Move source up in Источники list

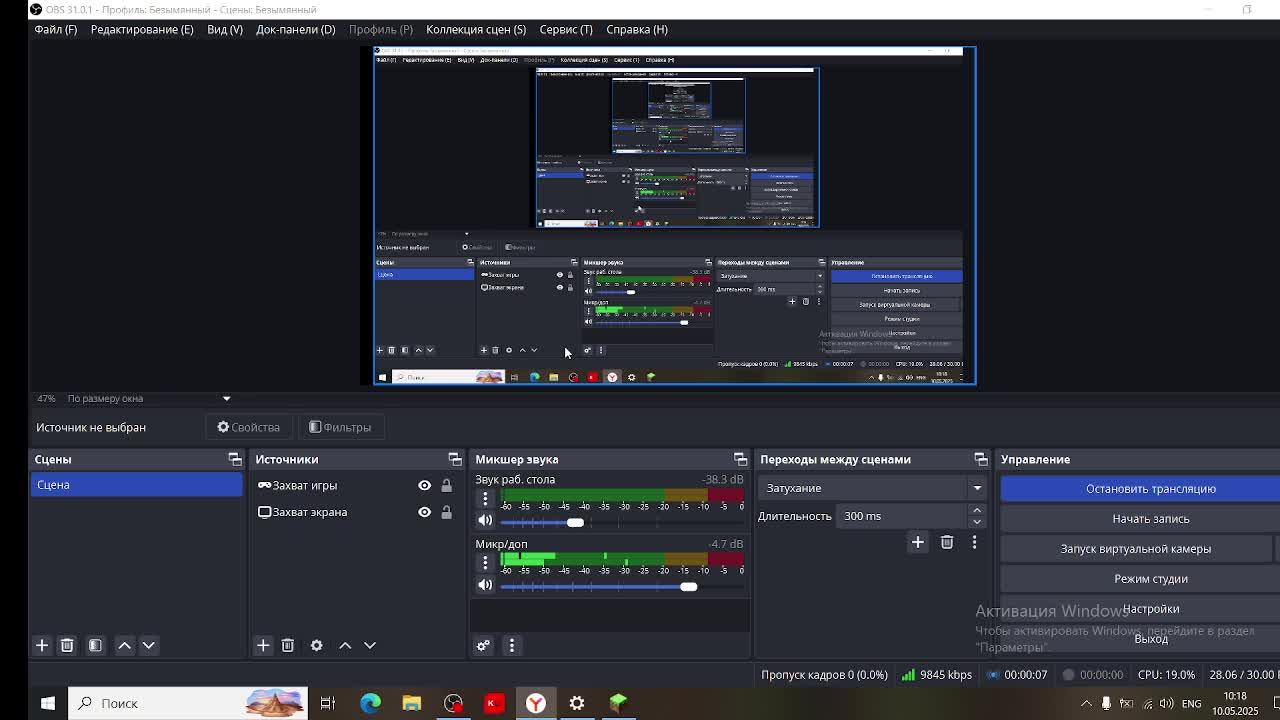(345, 645)
